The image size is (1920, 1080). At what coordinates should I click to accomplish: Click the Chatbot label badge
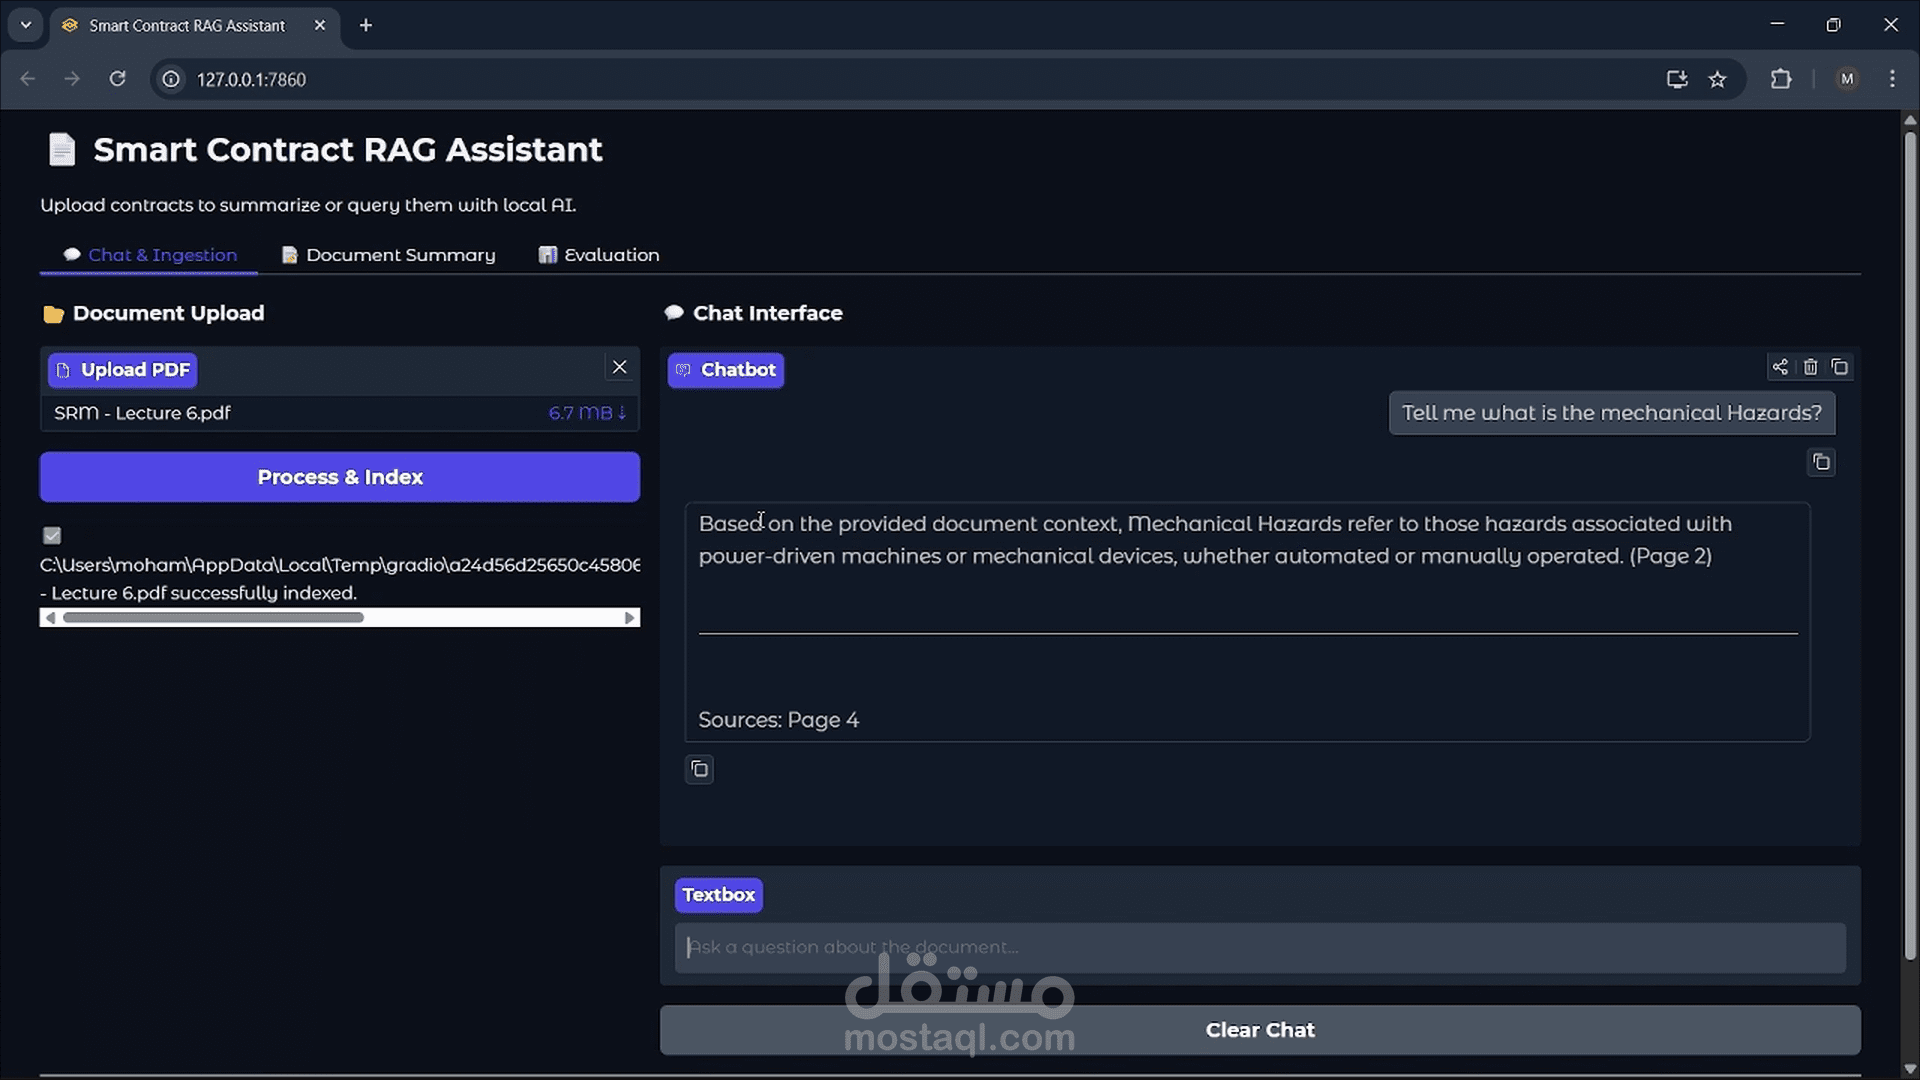[726, 370]
